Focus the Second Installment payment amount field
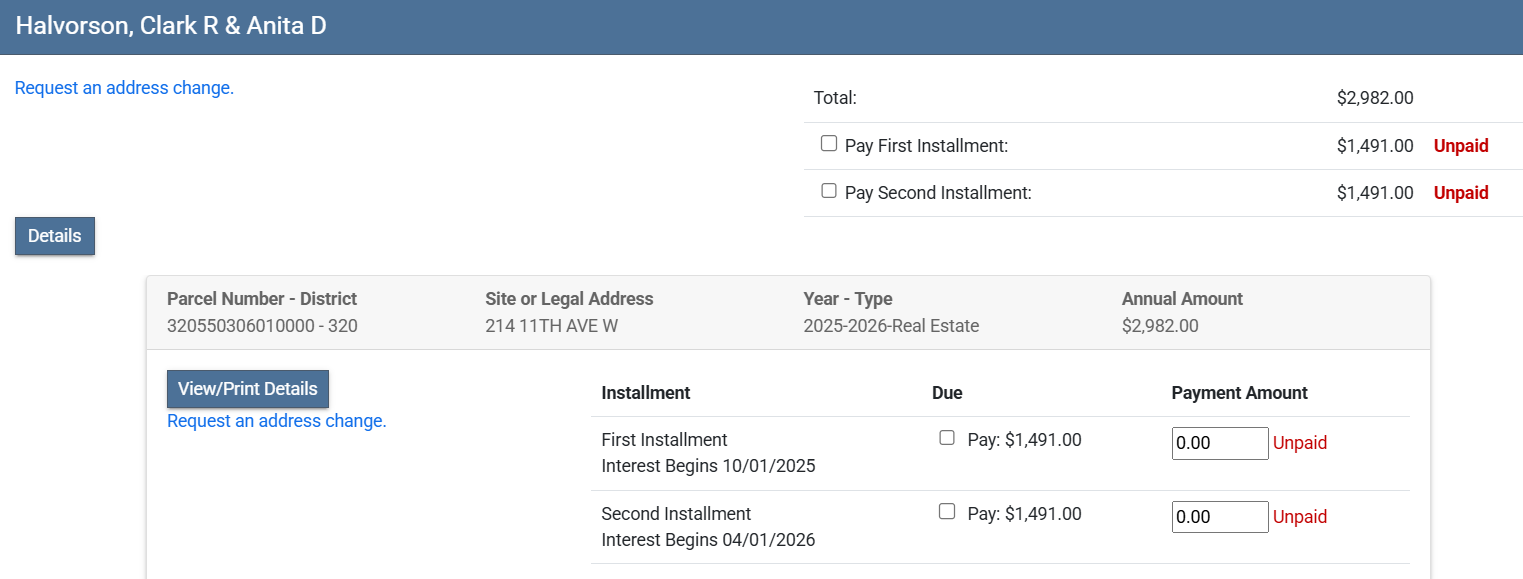1523x579 pixels. coord(1219,517)
